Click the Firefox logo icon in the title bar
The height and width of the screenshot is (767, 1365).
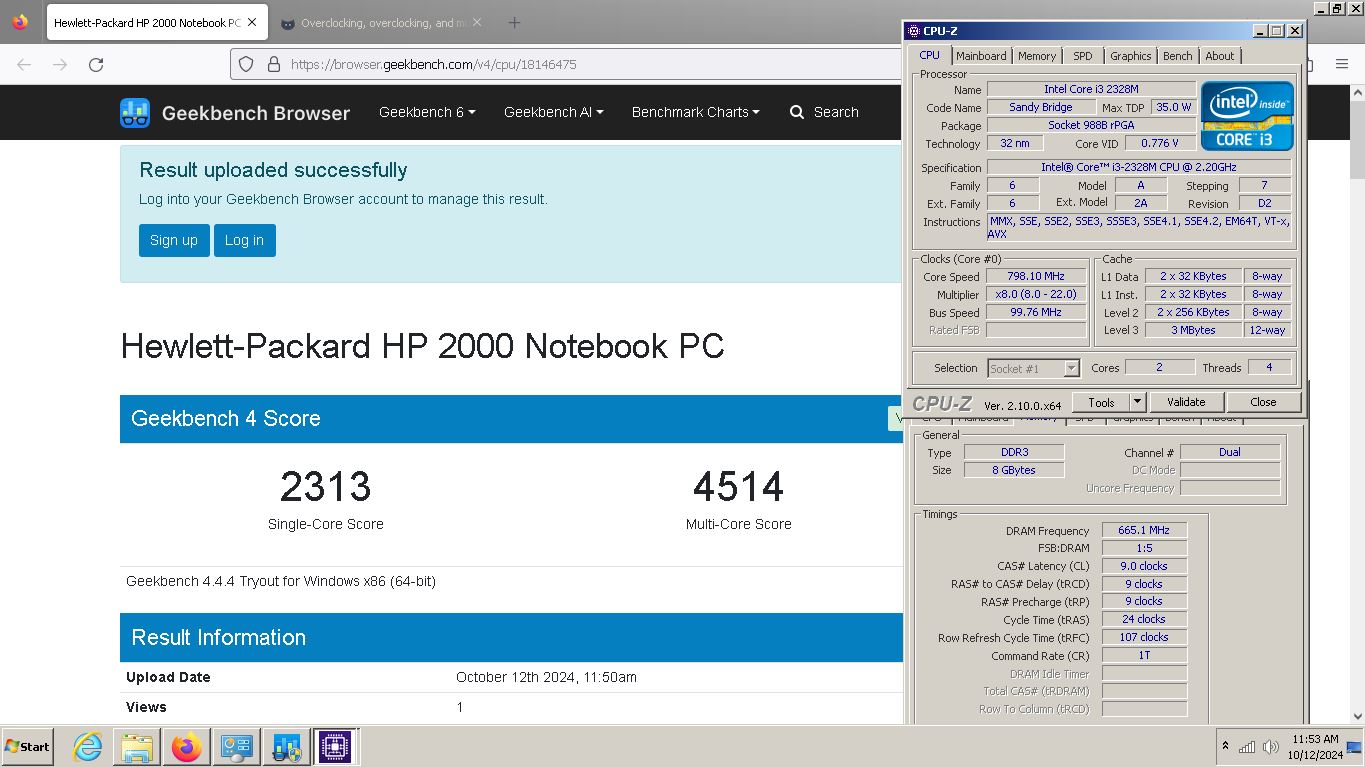point(20,22)
